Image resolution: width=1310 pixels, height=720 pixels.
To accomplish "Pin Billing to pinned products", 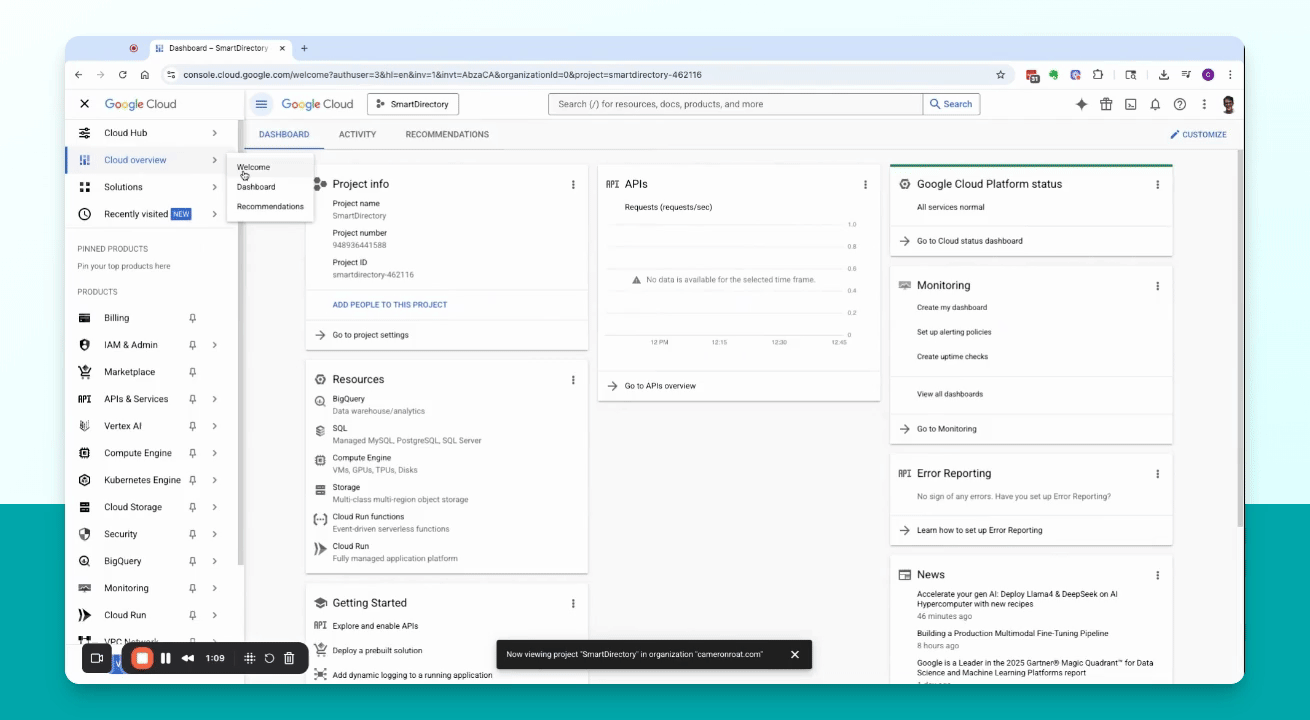I will 193,318.
